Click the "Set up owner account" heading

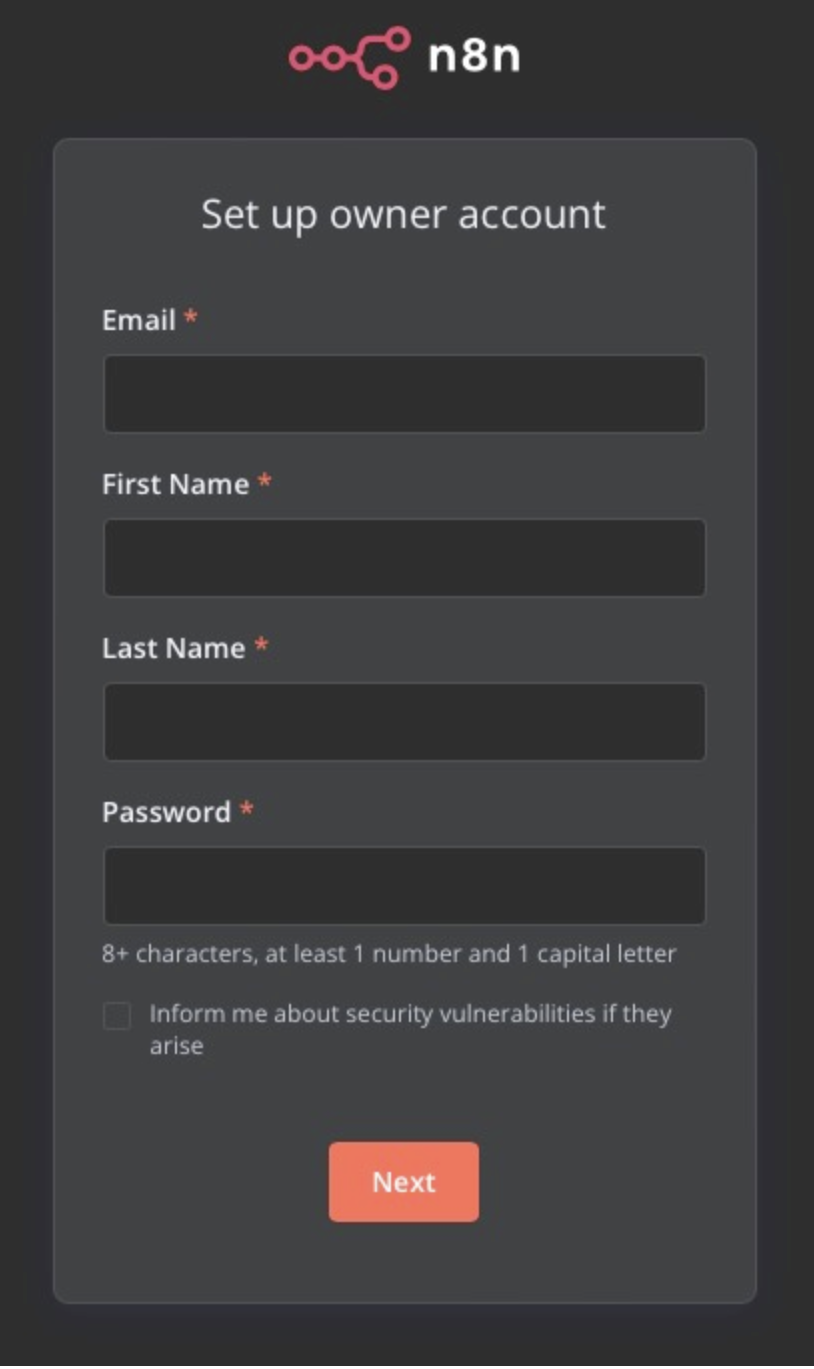(x=404, y=214)
